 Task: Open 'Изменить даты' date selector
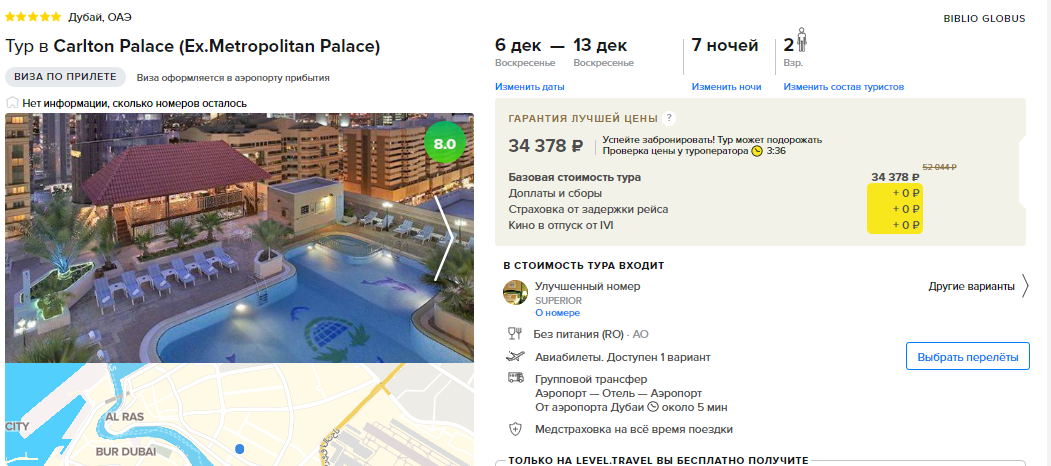point(530,86)
